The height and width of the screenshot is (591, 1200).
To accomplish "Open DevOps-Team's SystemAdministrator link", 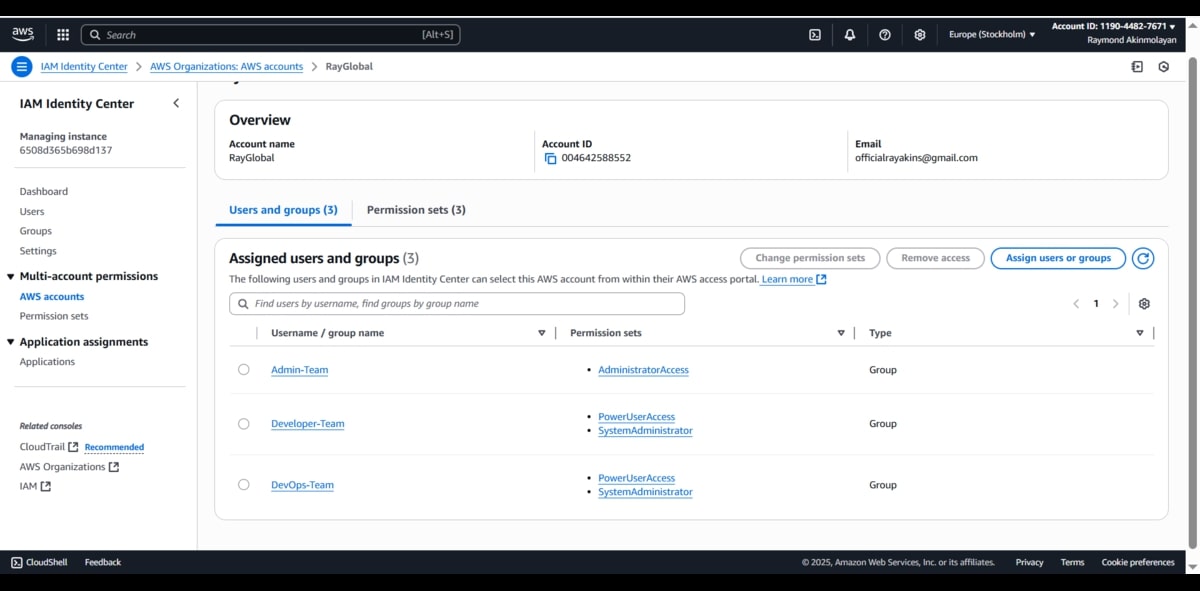I will pos(645,492).
